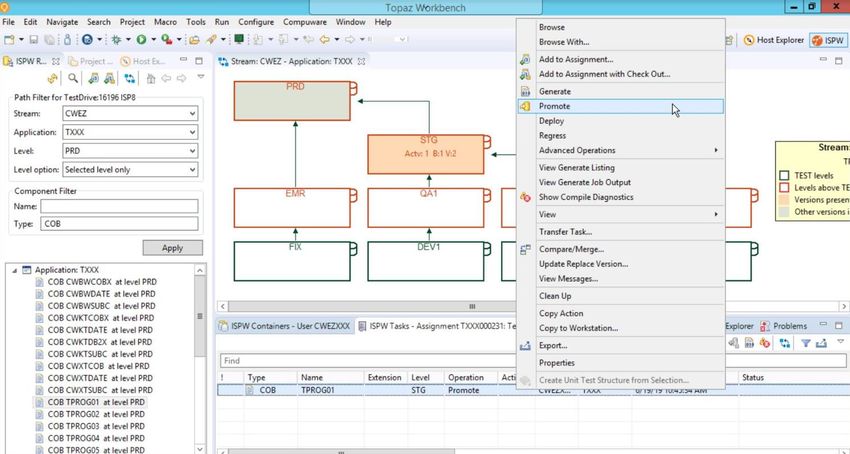
Task: Choose Generate from the context menu
Action: tap(621, 92)
